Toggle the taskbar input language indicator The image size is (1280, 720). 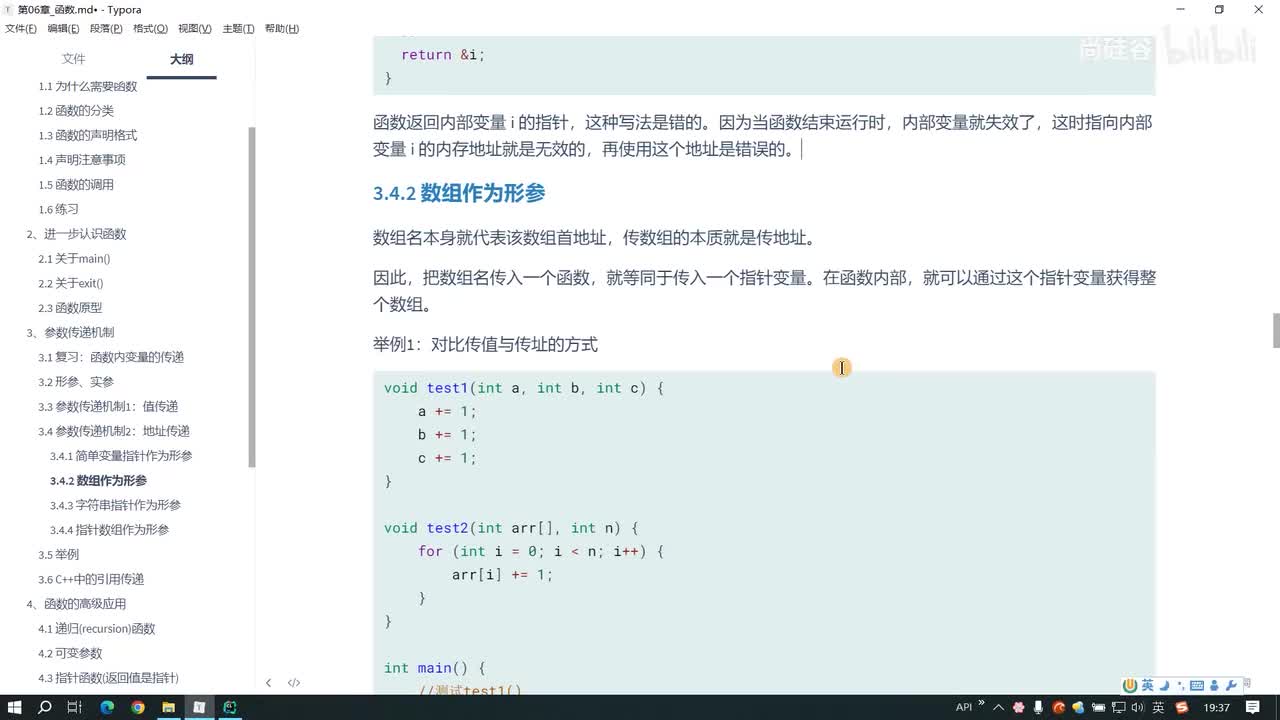[1158, 707]
